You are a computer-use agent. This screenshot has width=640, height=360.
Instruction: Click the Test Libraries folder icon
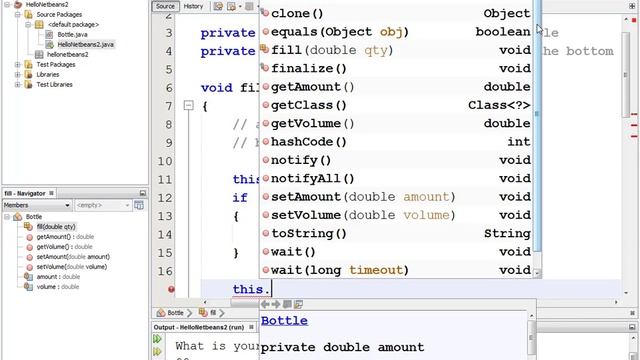(x=28, y=84)
